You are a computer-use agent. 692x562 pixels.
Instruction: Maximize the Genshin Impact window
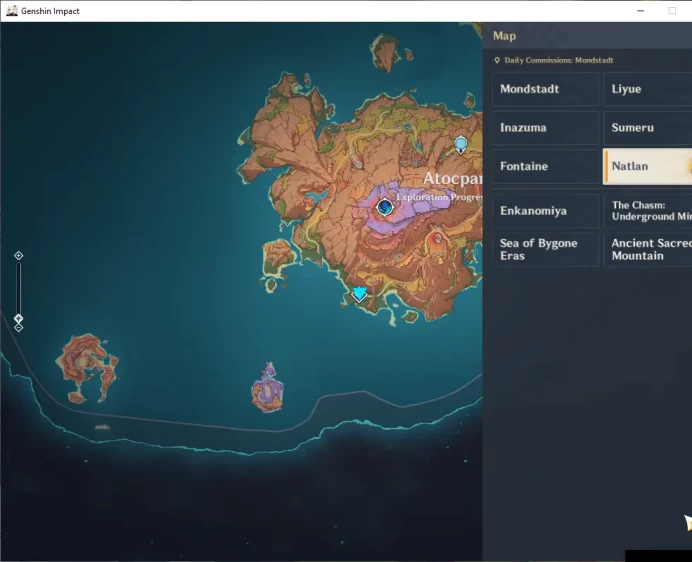click(672, 11)
